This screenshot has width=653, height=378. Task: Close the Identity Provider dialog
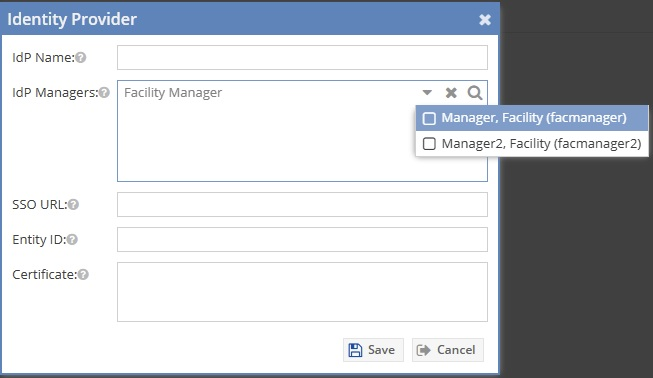tap(485, 20)
